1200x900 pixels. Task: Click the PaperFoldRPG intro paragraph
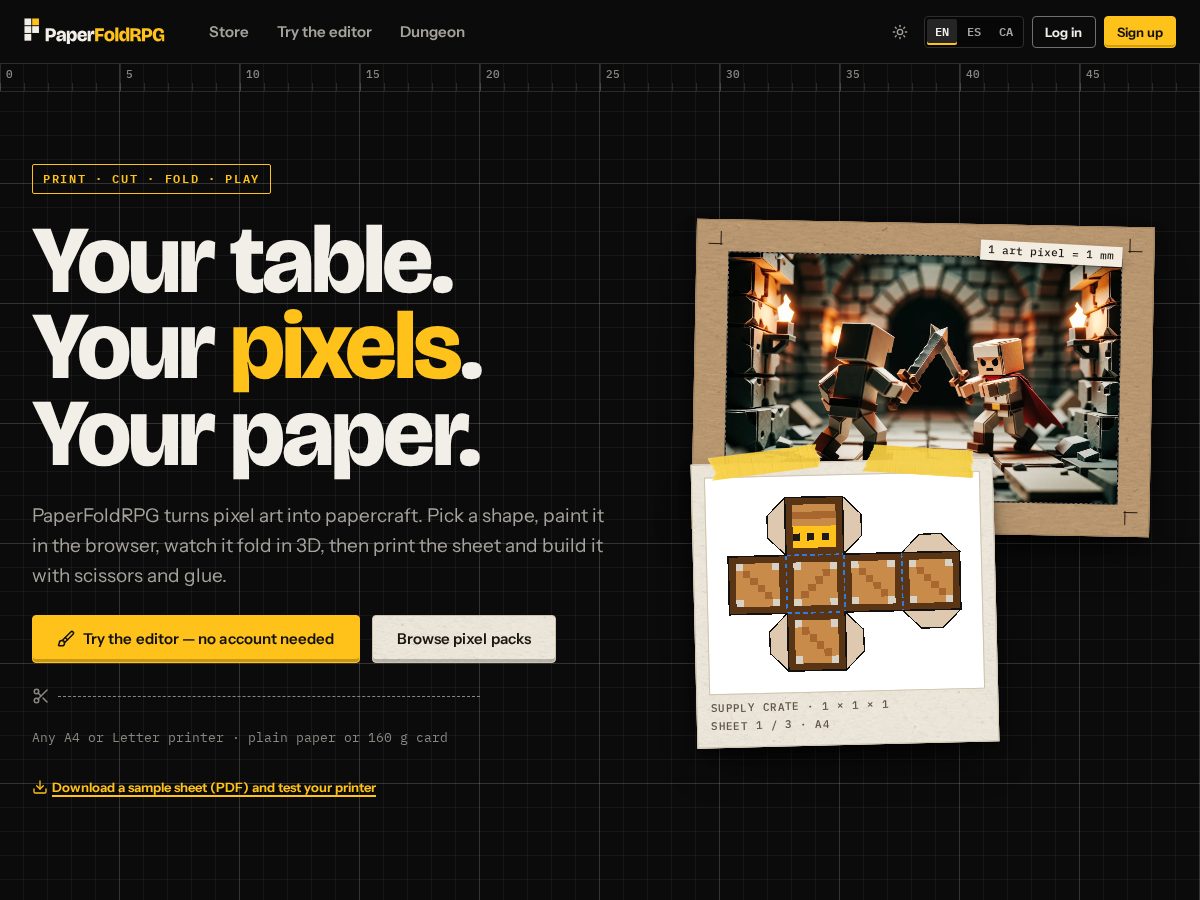click(x=320, y=546)
